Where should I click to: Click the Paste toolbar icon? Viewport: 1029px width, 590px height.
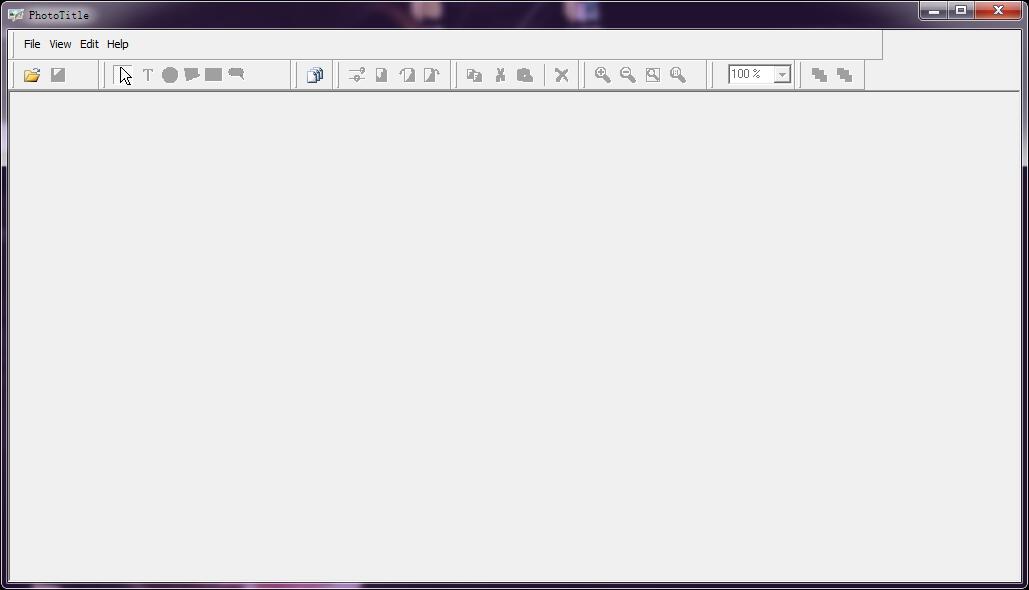525,74
